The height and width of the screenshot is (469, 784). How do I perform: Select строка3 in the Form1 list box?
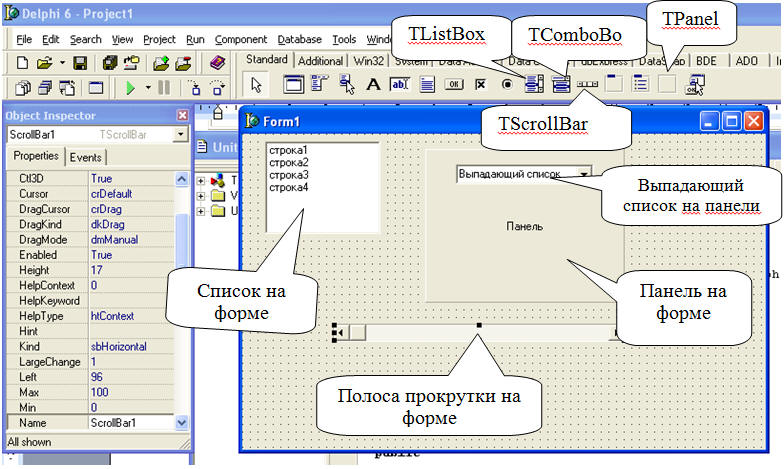288,175
